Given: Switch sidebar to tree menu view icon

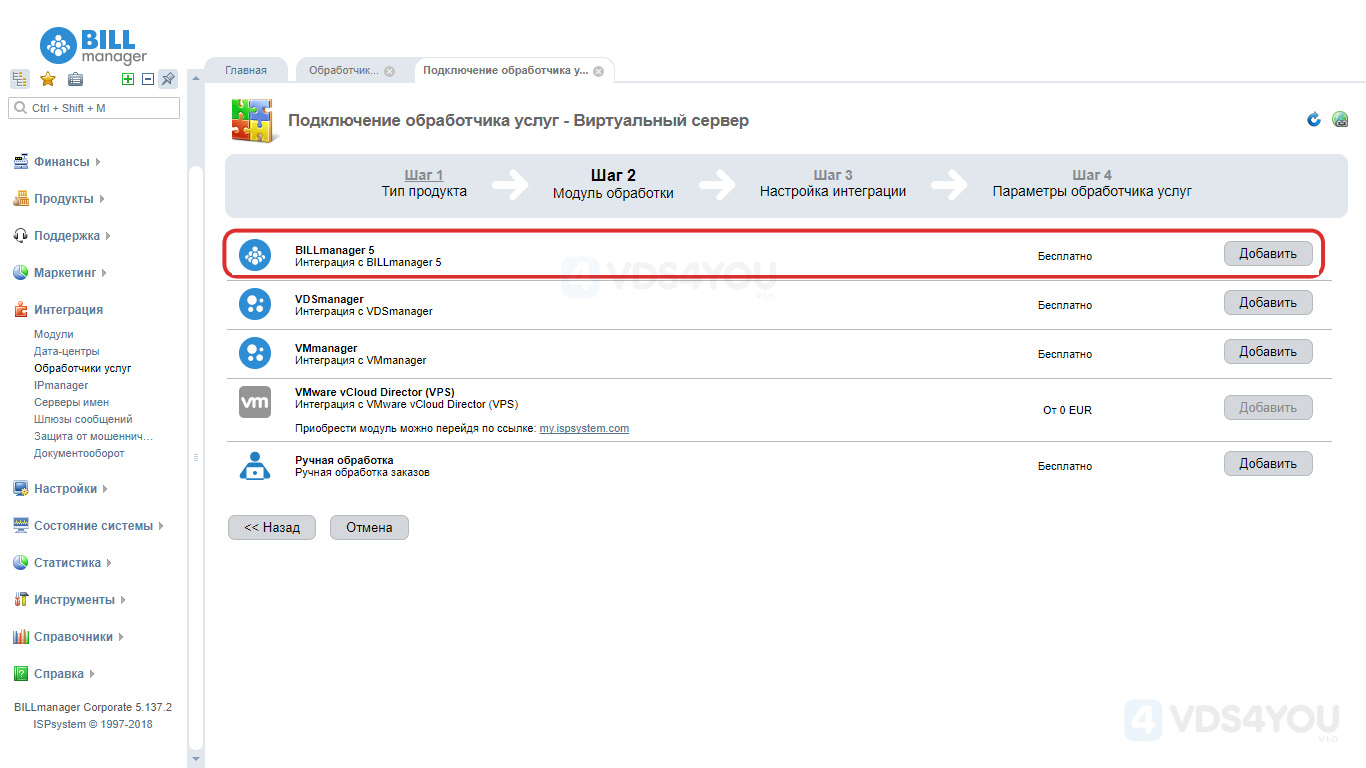Looking at the screenshot, I should (20, 79).
